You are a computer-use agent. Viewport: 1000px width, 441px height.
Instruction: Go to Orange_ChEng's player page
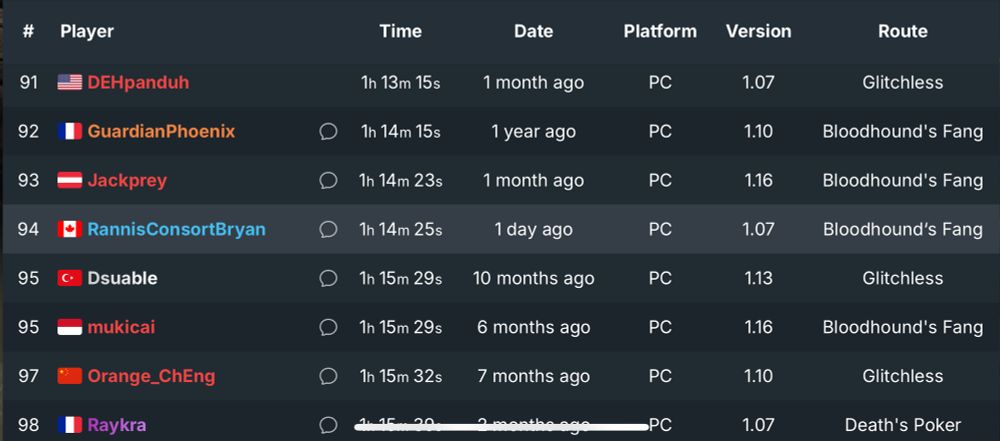tap(151, 377)
